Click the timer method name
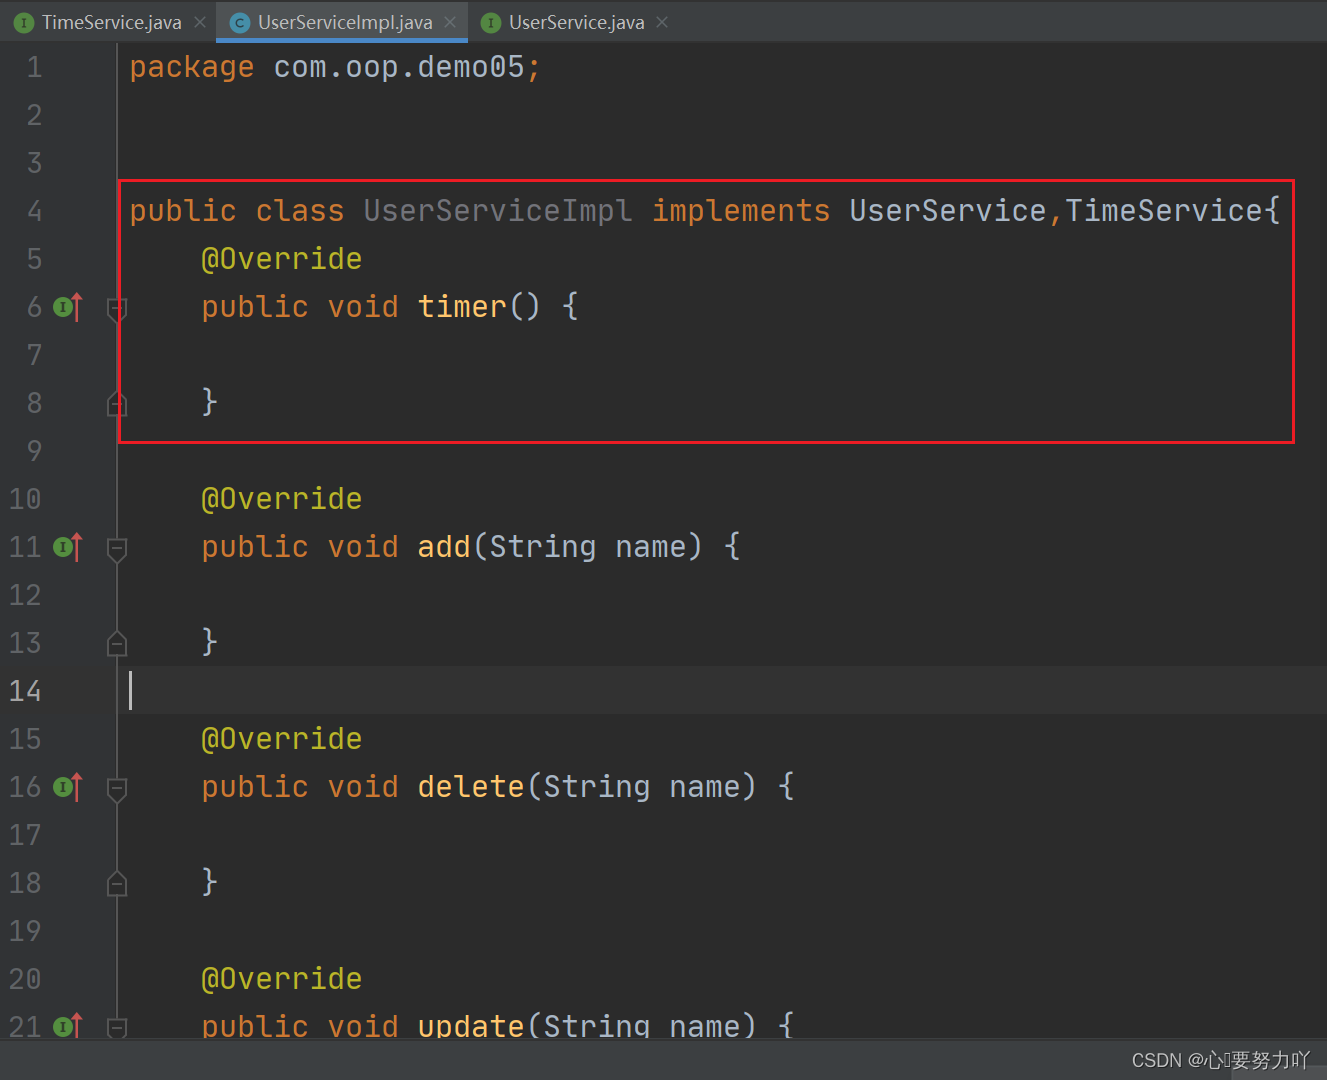 462,307
